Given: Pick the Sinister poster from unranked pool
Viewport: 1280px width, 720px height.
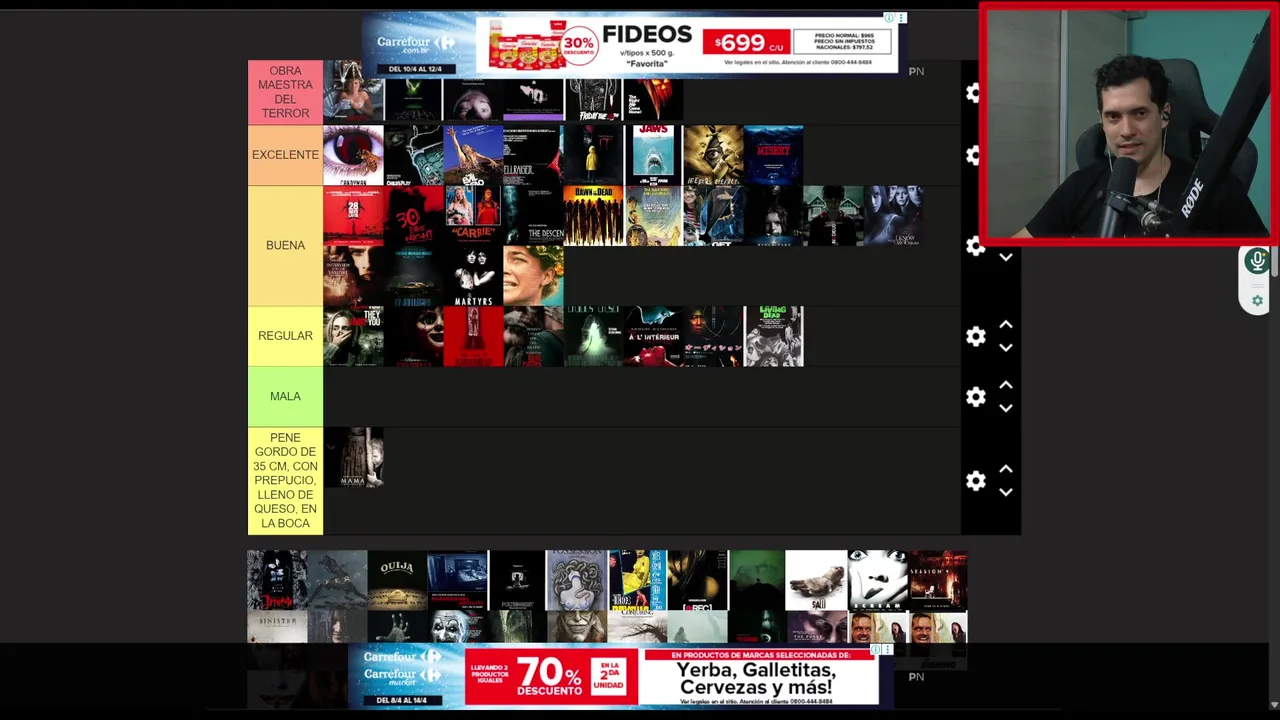Looking at the screenshot, I should click(277, 626).
